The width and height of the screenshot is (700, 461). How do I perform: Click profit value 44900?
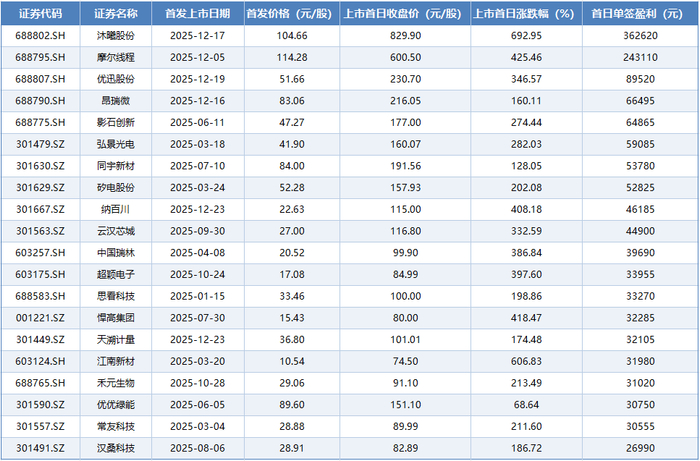640,232
